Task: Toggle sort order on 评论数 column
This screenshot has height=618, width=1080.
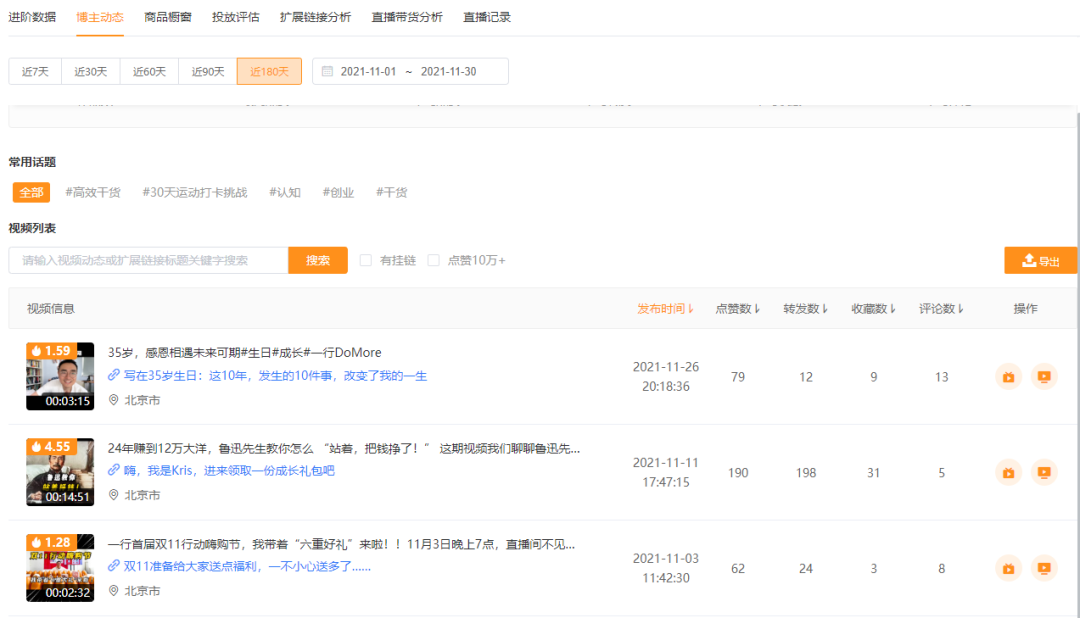Action: [962, 308]
